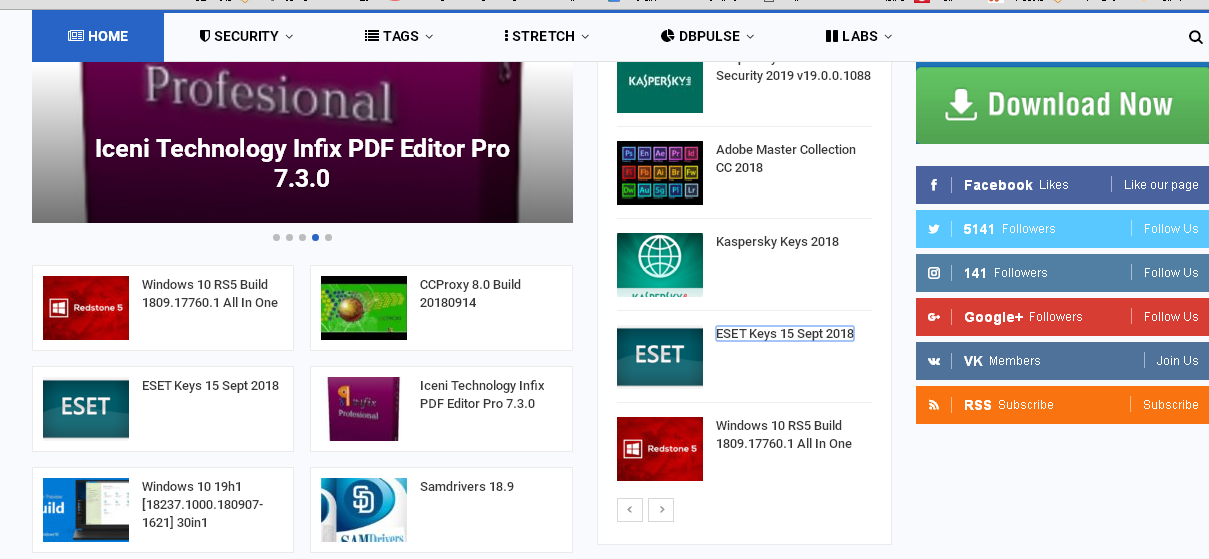The height and width of the screenshot is (559, 1209).
Task: Click Like our page on Facebook bar
Action: click(1161, 185)
